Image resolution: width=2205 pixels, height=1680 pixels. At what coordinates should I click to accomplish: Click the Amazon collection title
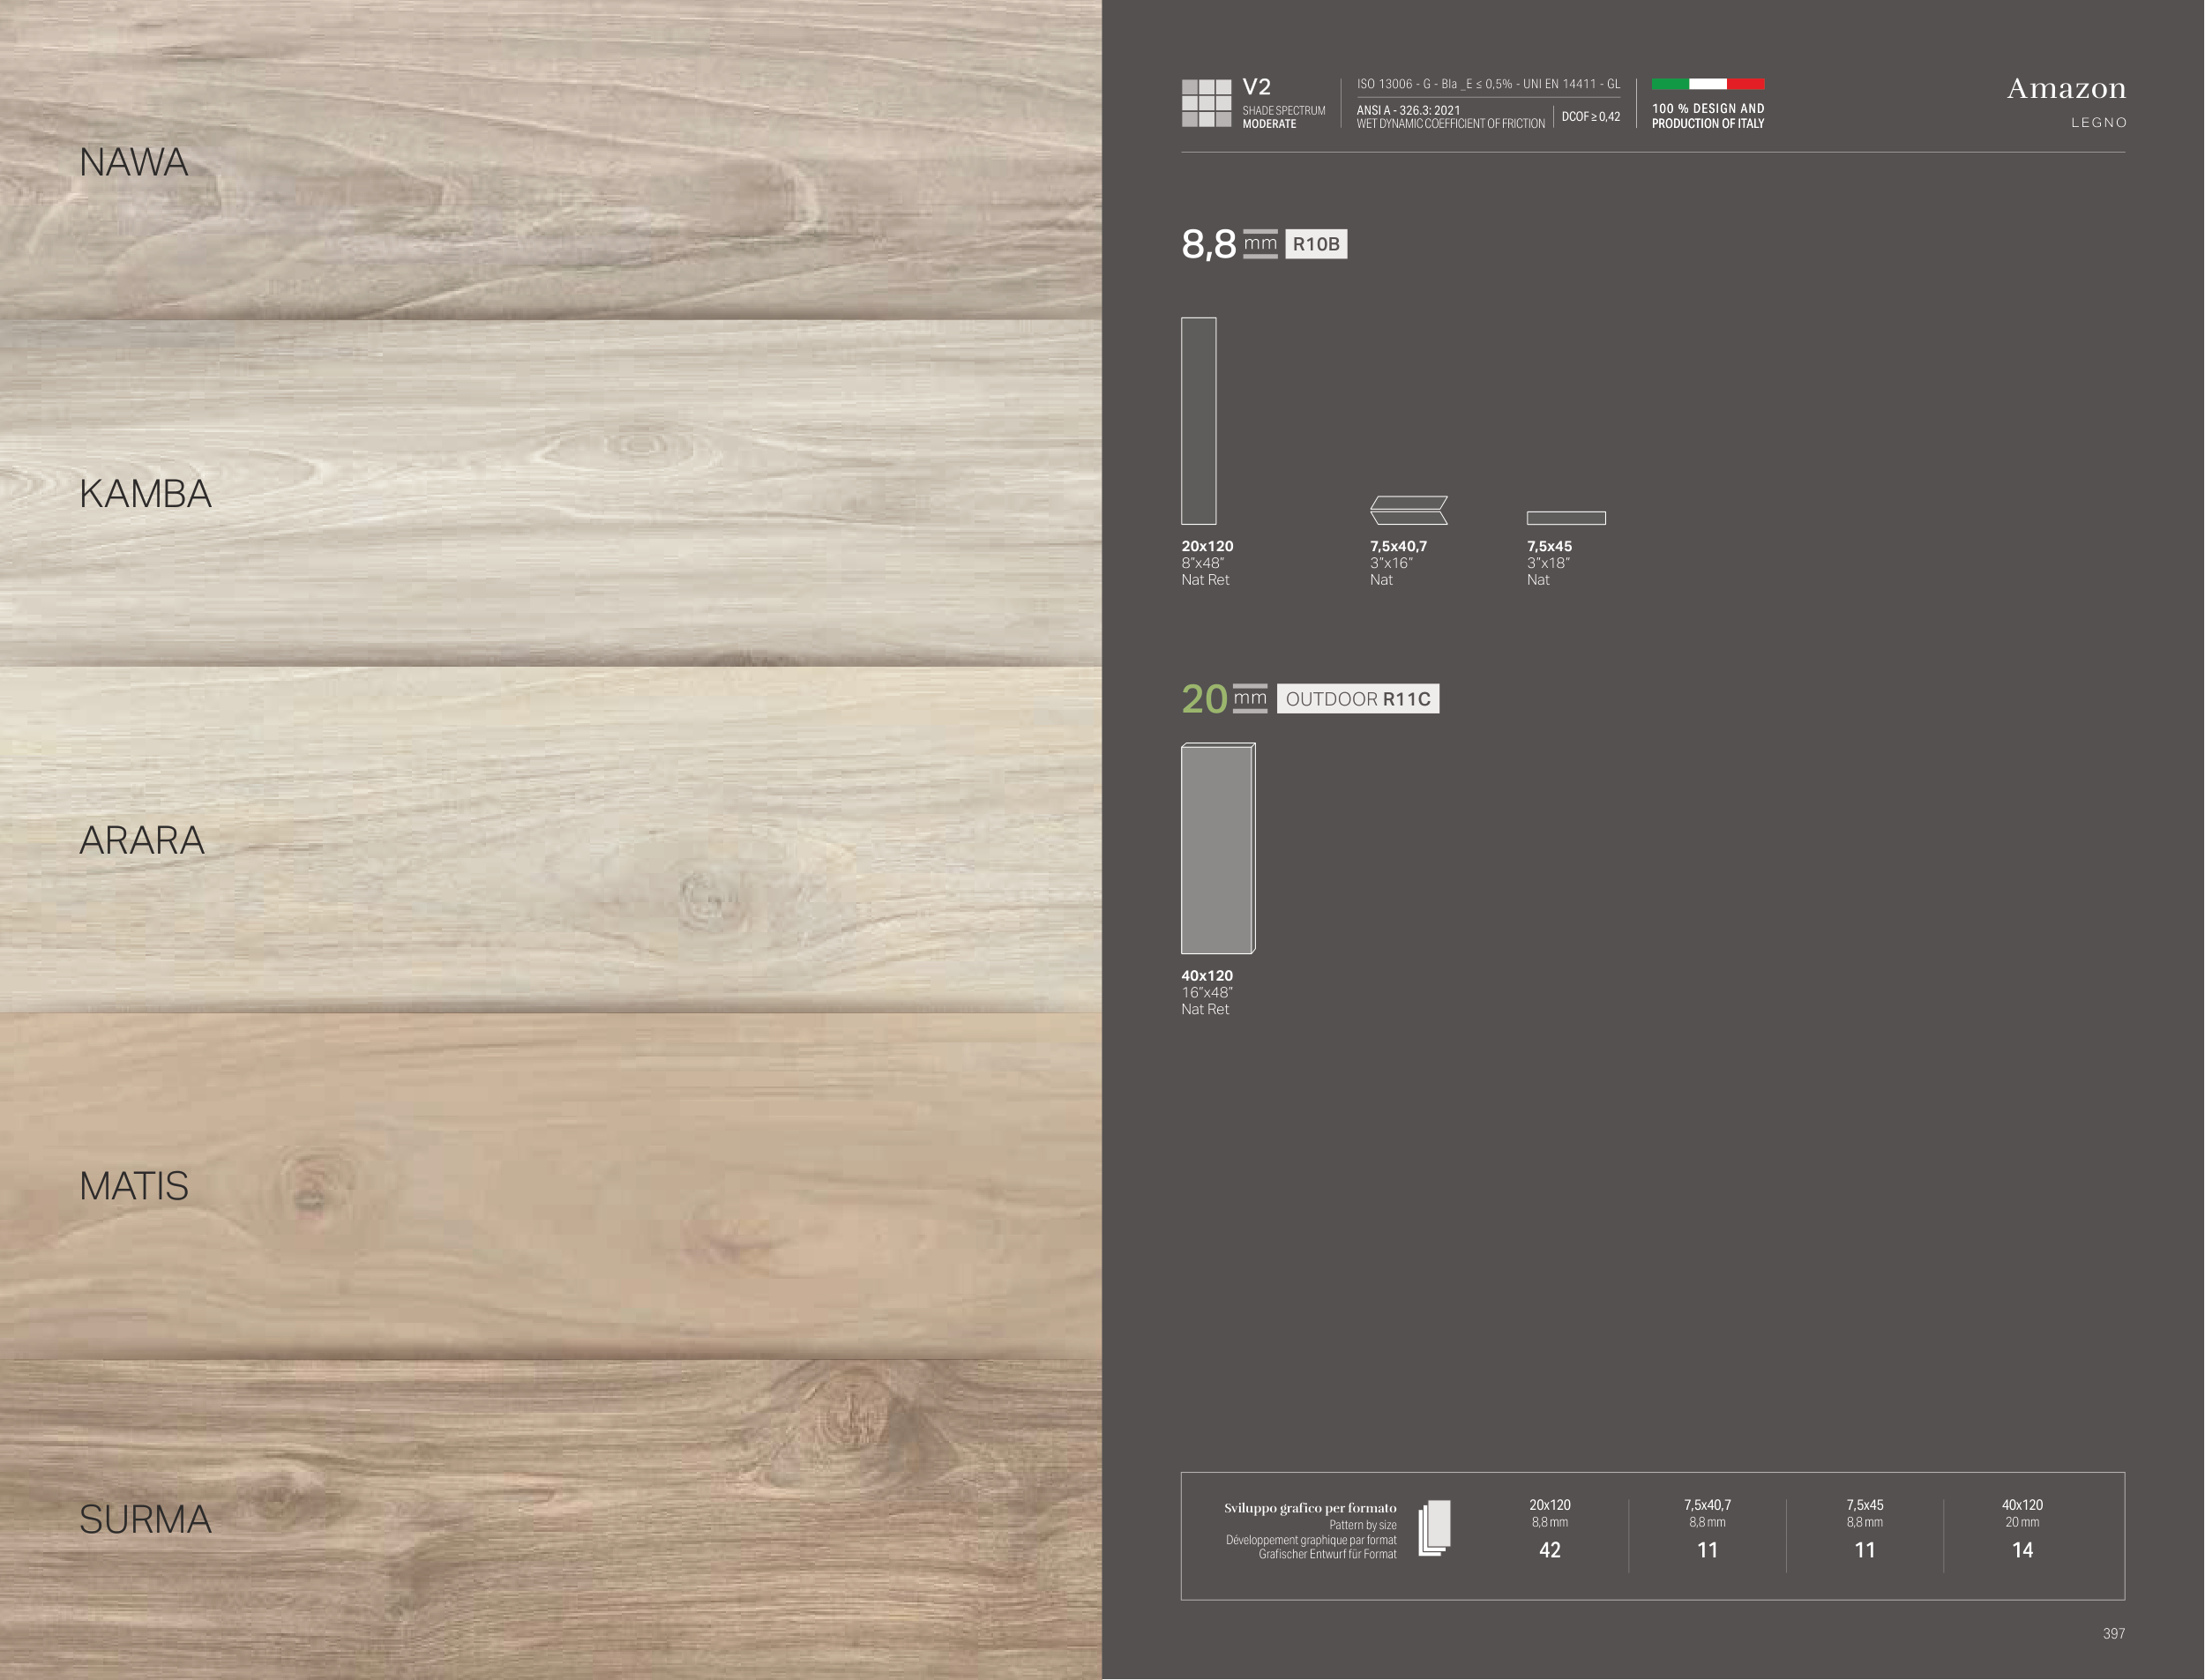[2066, 89]
